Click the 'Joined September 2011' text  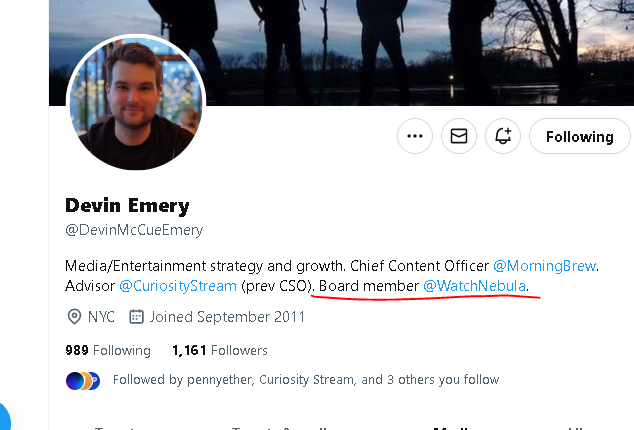[227, 317]
